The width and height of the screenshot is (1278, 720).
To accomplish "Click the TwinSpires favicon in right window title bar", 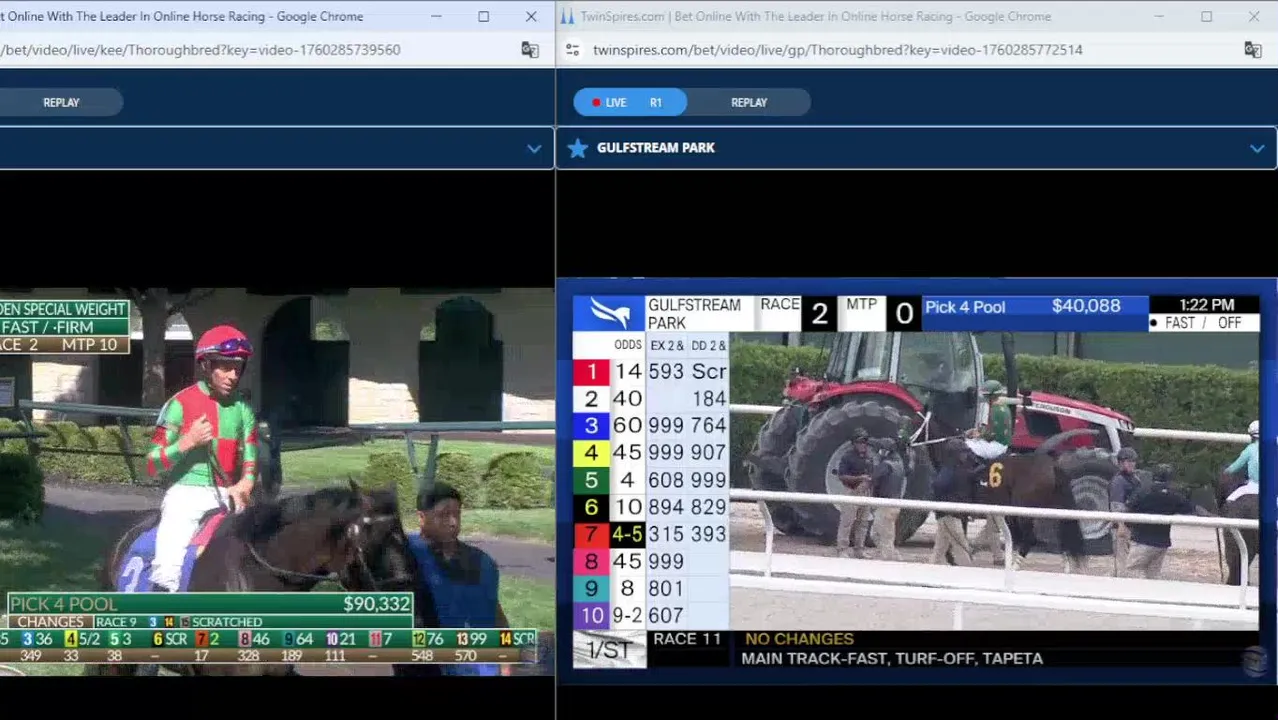I will click(568, 16).
